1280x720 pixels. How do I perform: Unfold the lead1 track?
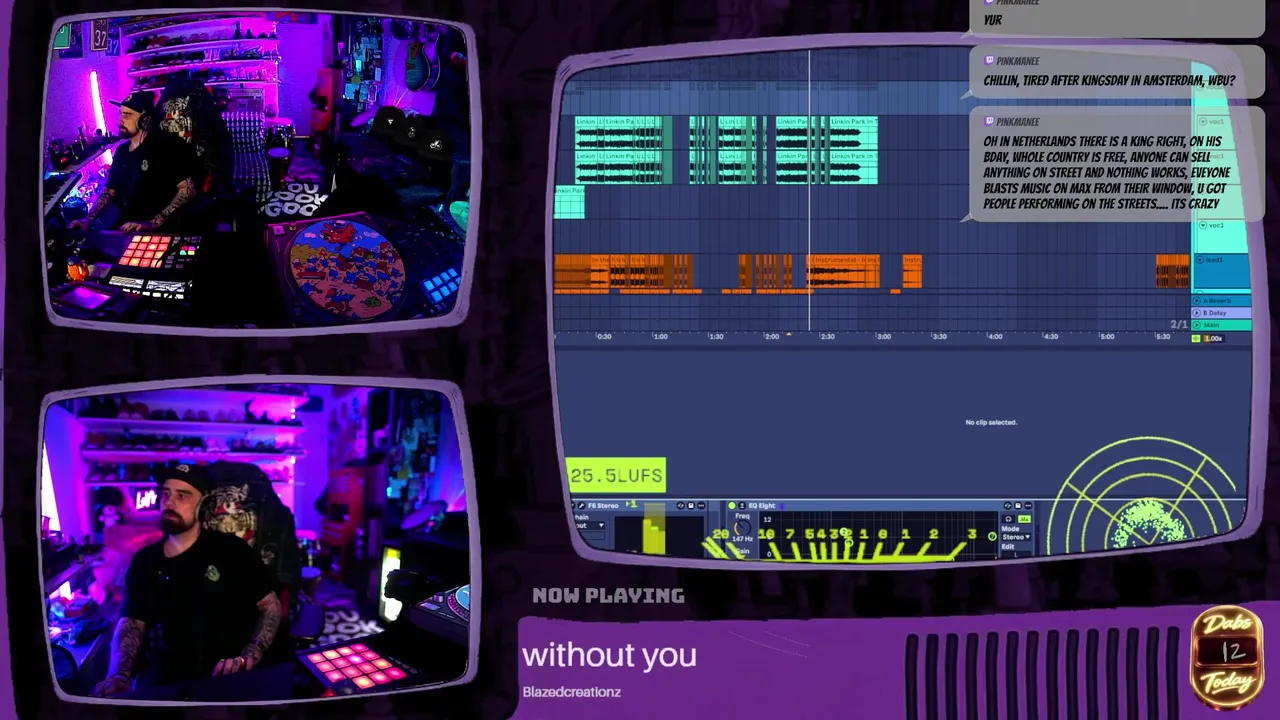pyautogui.click(x=1200, y=260)
